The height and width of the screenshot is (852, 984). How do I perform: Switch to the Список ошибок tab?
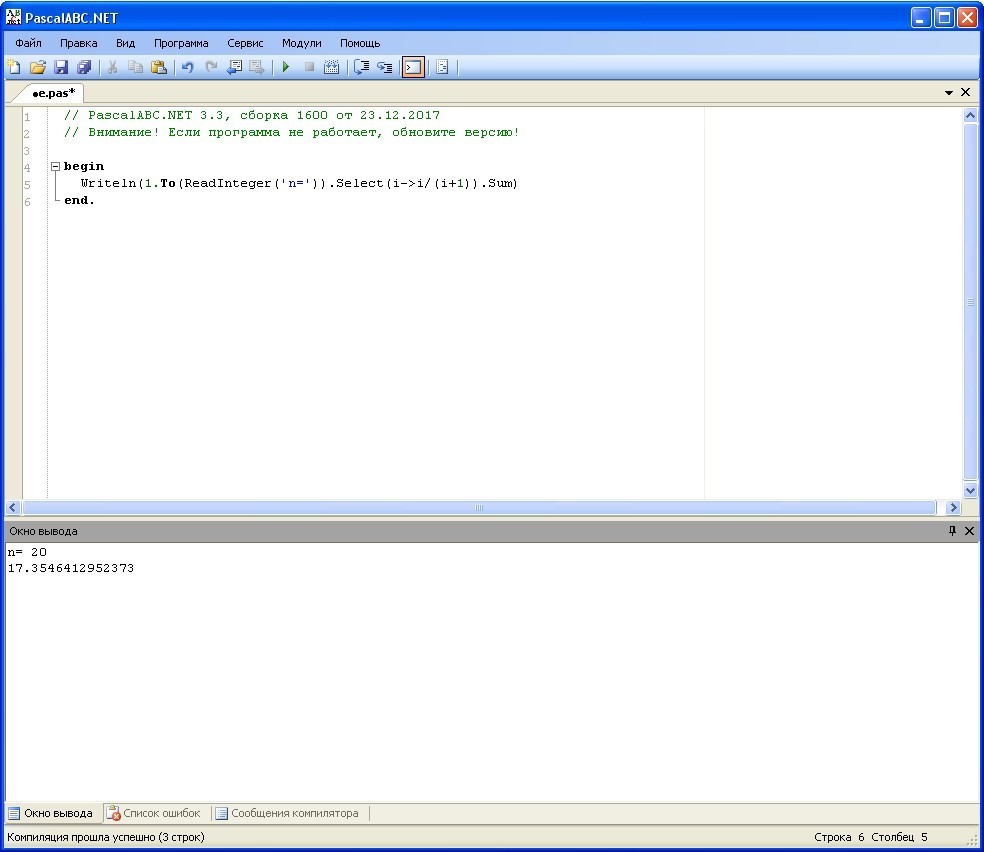tap(154, 813)
